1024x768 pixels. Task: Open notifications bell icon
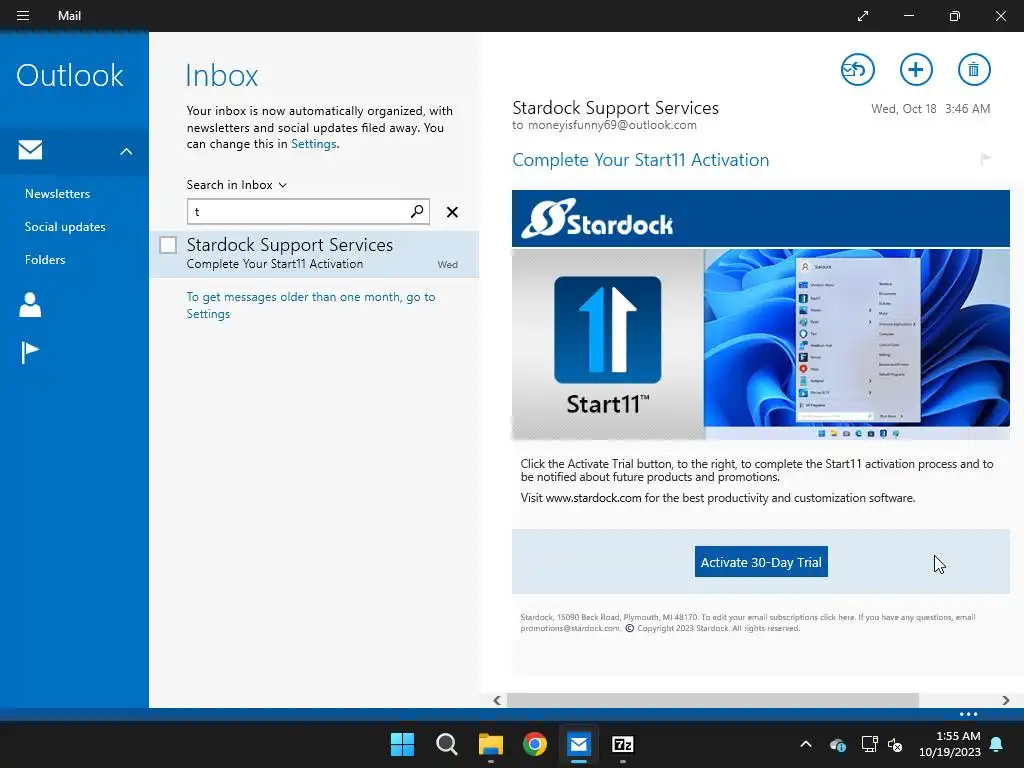997,744
